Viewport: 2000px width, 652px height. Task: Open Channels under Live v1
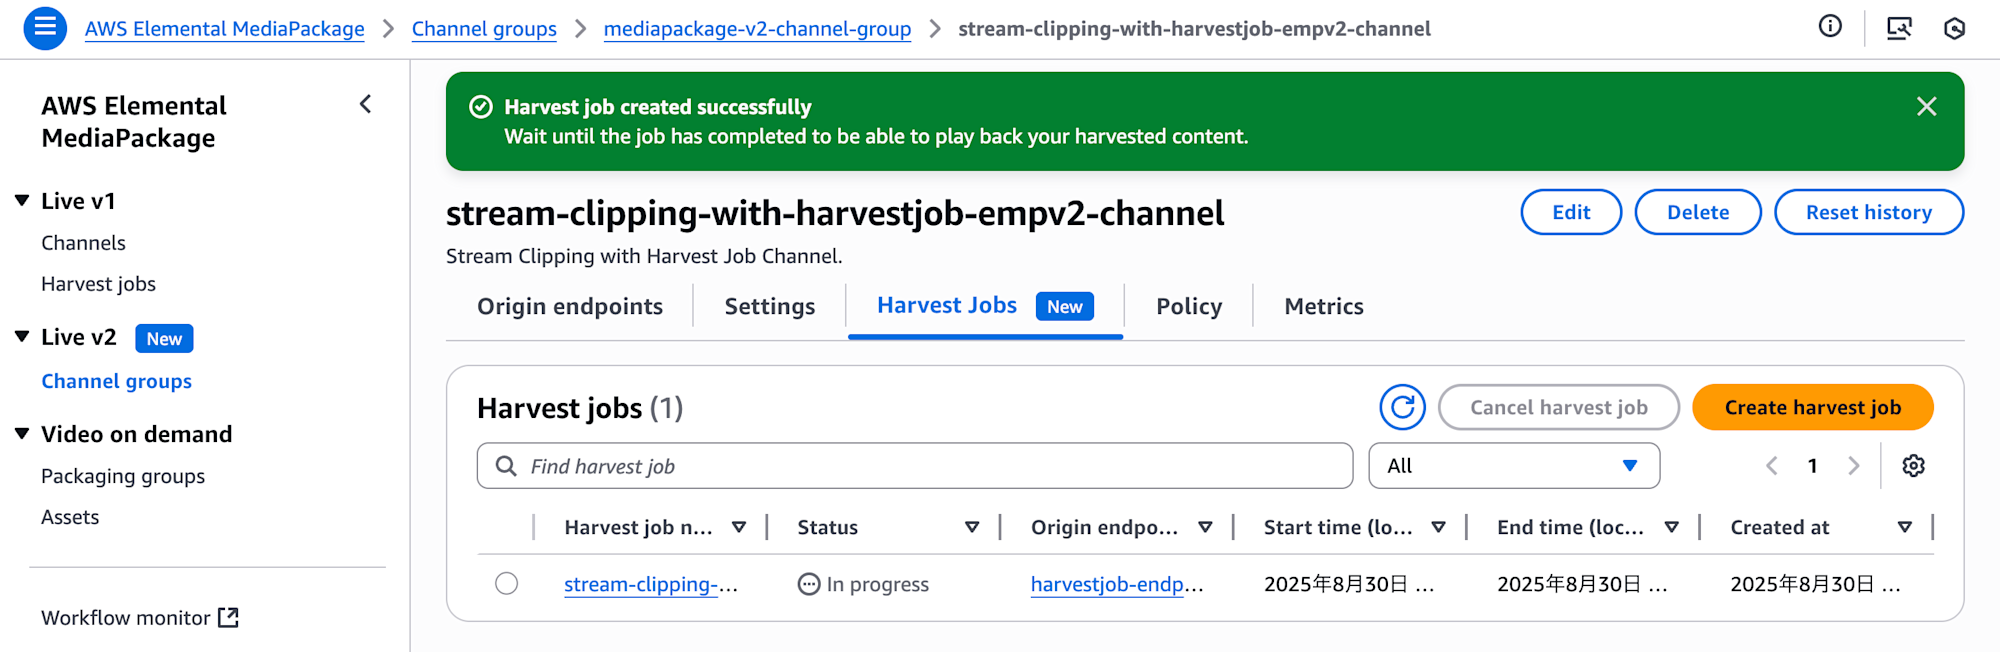coord(83,243)
